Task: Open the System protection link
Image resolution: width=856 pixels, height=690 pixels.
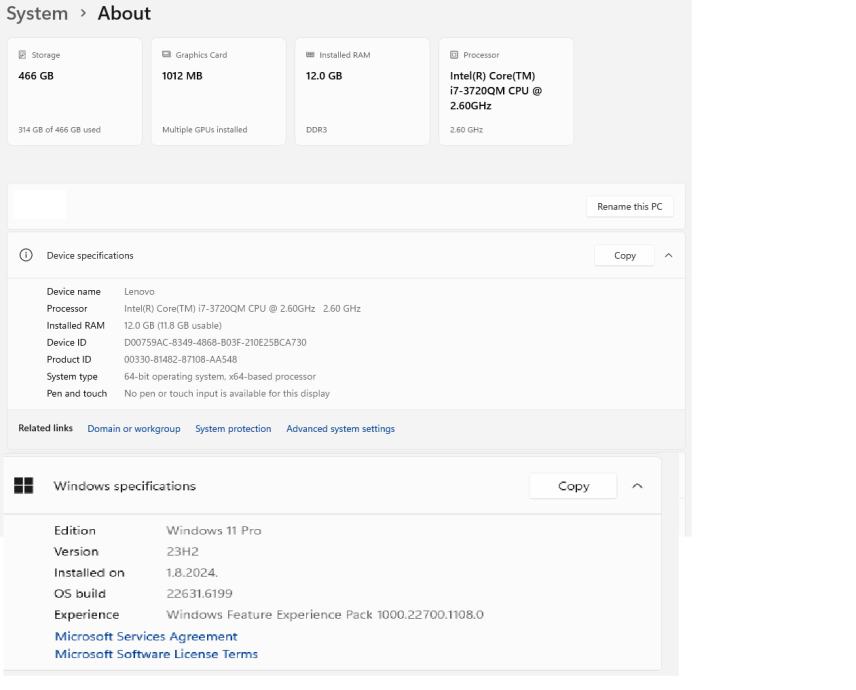Action: [x=233, y=429]
